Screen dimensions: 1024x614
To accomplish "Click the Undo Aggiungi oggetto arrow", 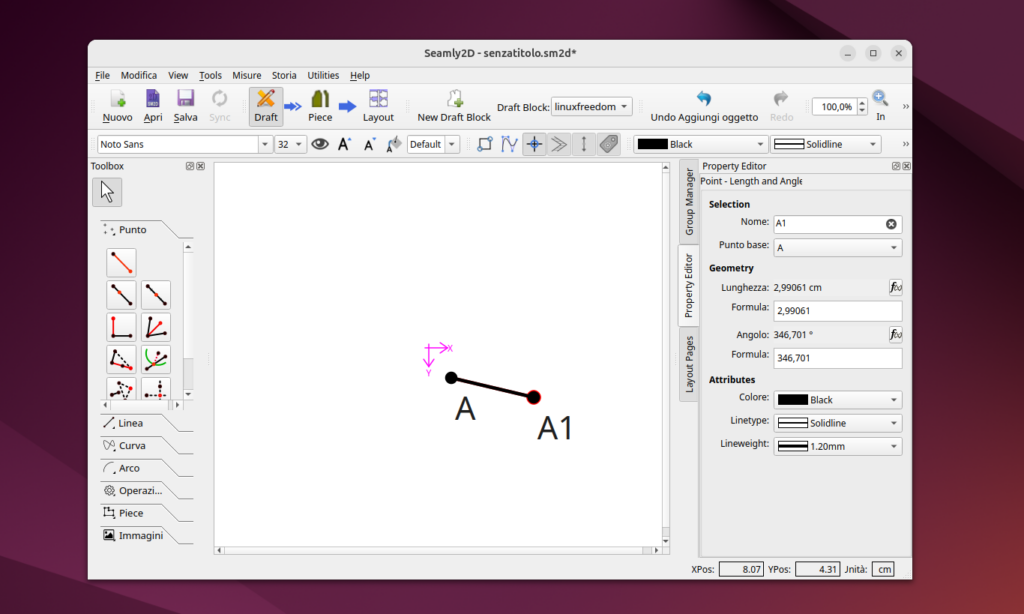I will coord(704,99).
